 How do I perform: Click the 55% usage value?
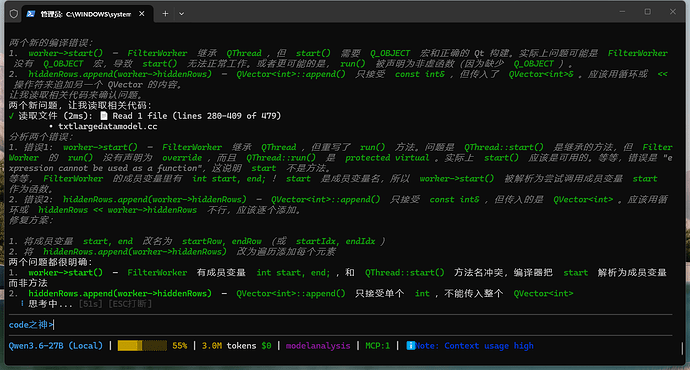(180, 346)
